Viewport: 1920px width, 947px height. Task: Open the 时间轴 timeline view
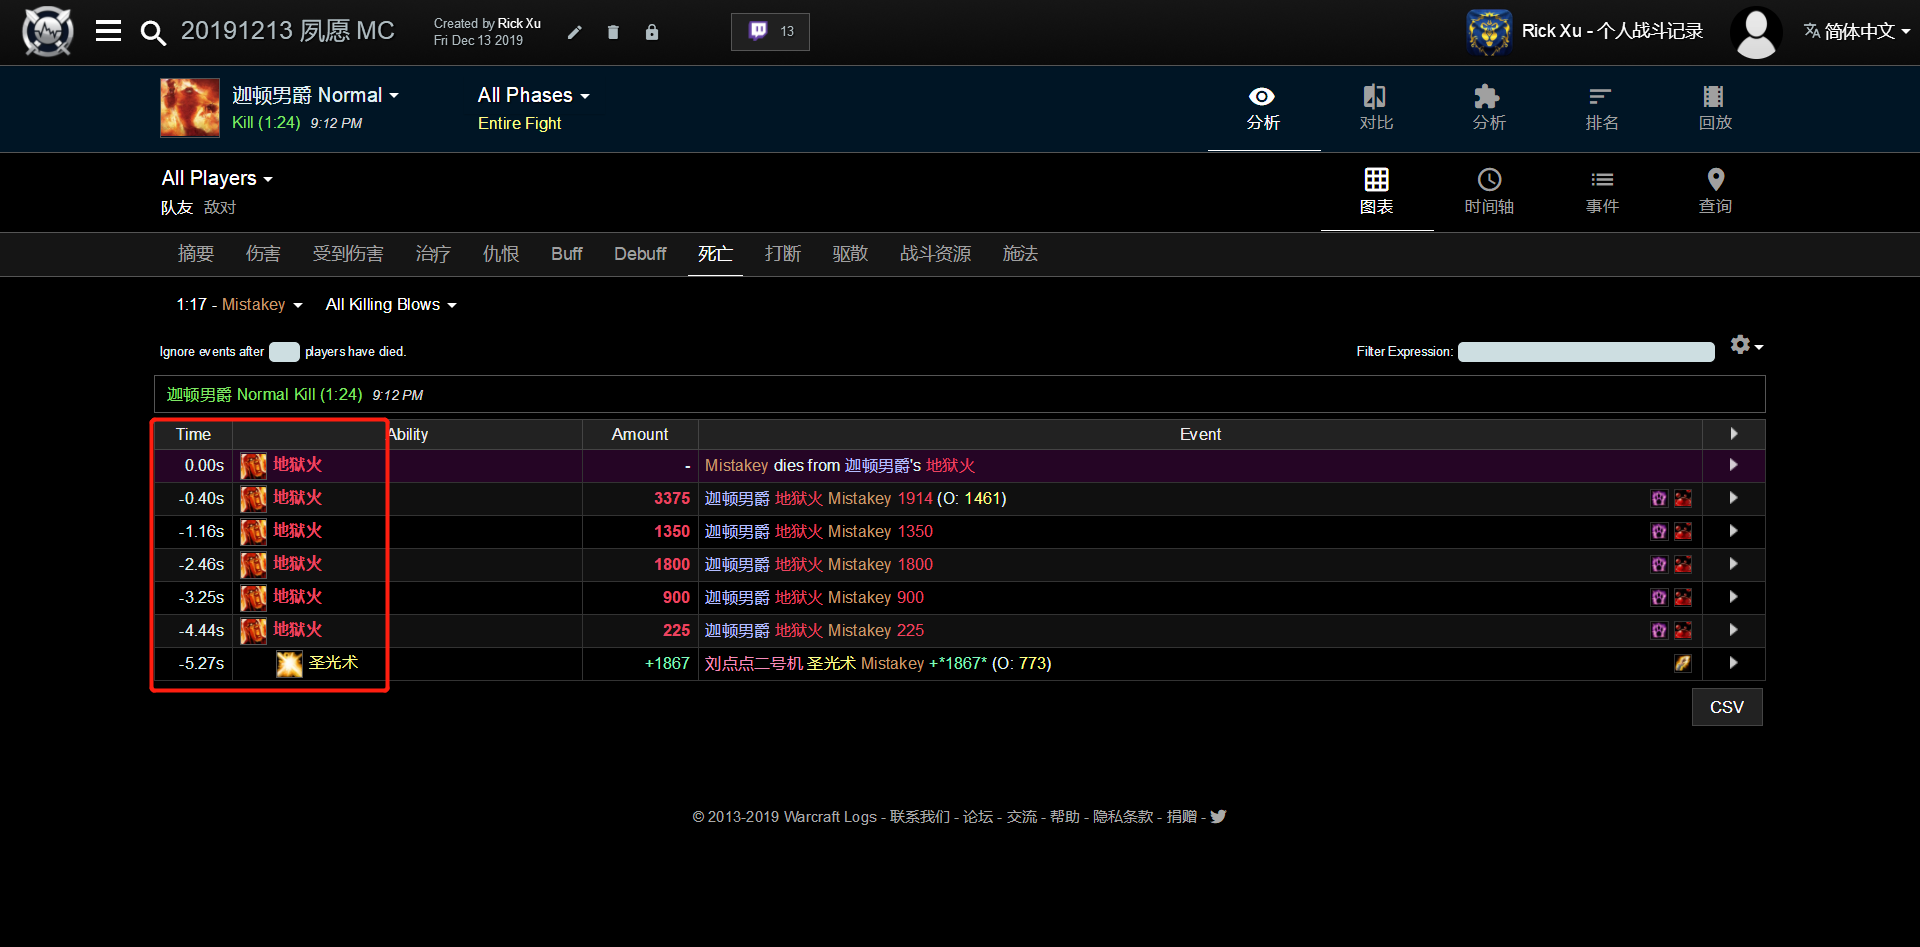tap(1489, 191)
